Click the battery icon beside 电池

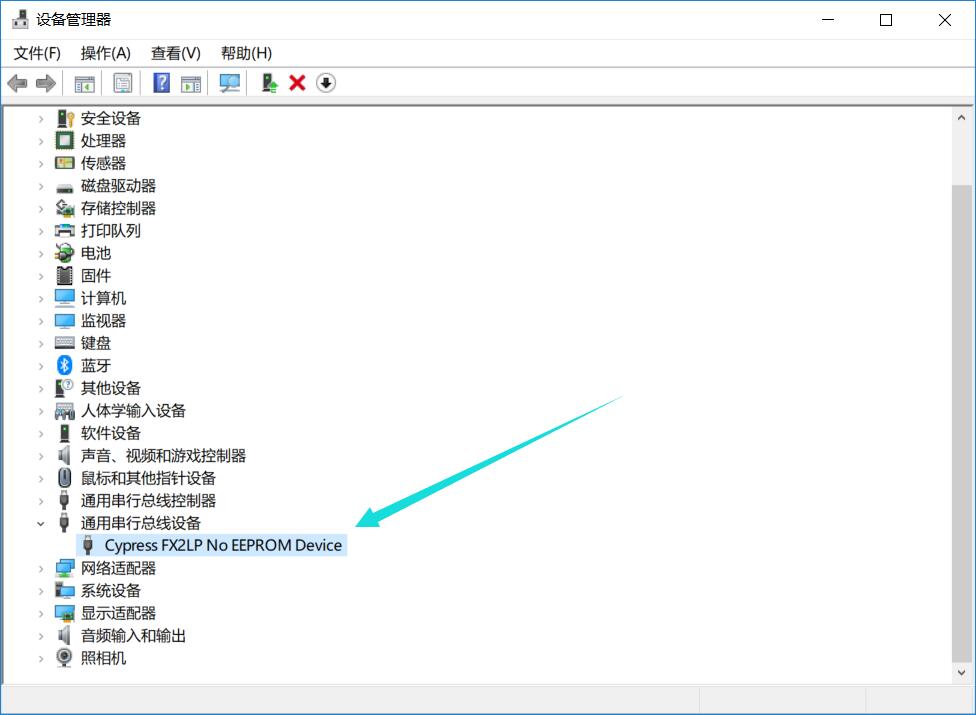[65, 253]
